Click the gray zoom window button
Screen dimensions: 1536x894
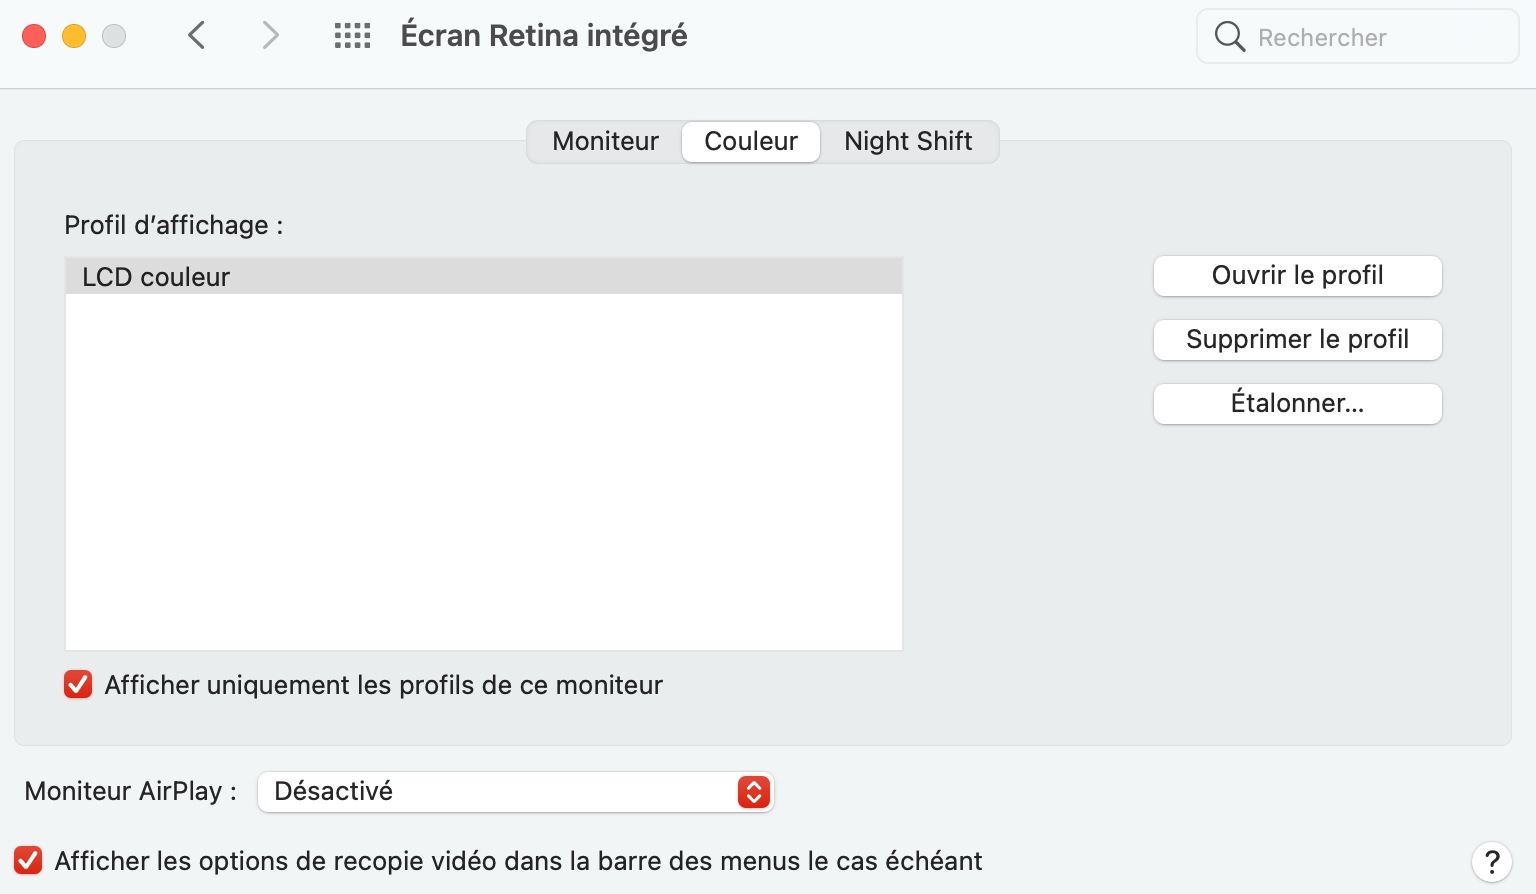point(114,36)
